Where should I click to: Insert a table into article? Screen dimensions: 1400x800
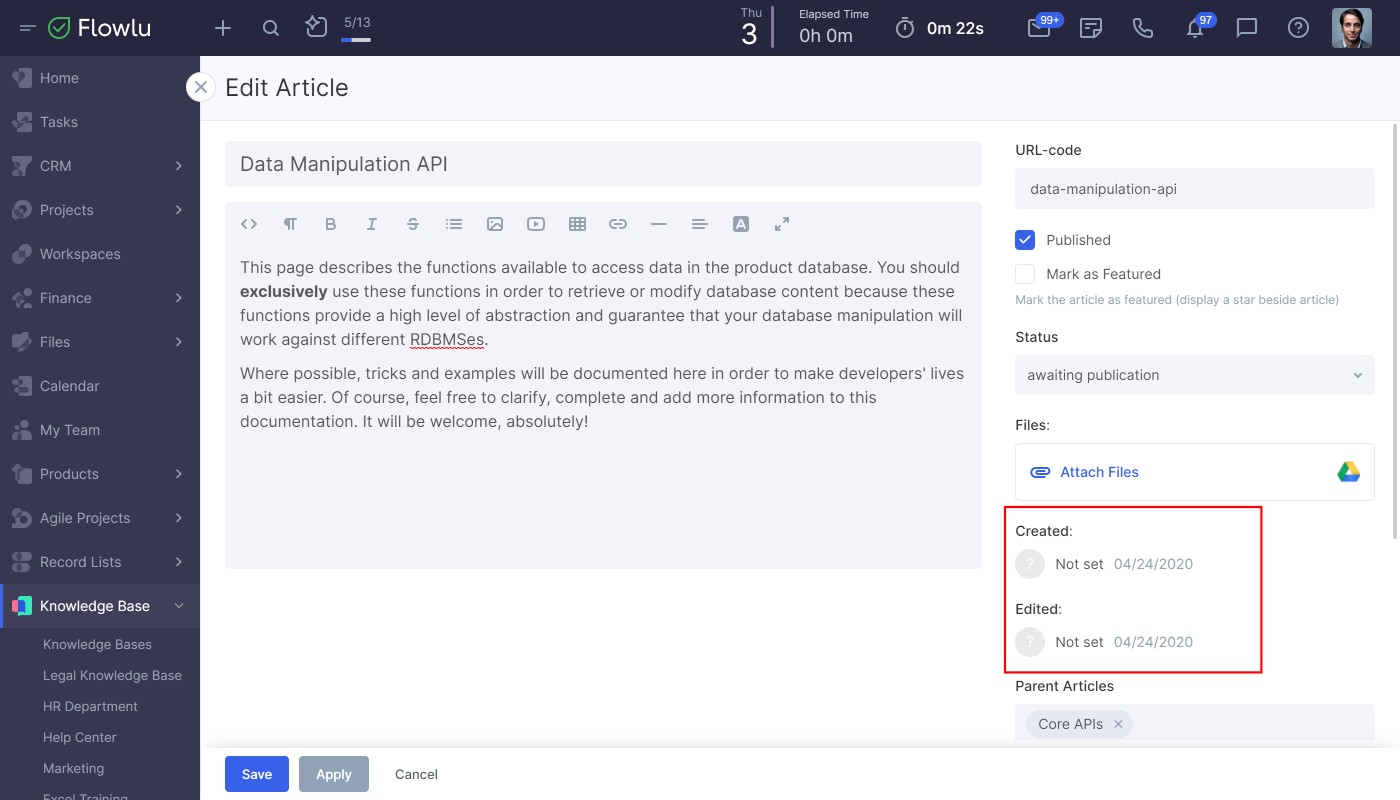[x=577, y=224]
